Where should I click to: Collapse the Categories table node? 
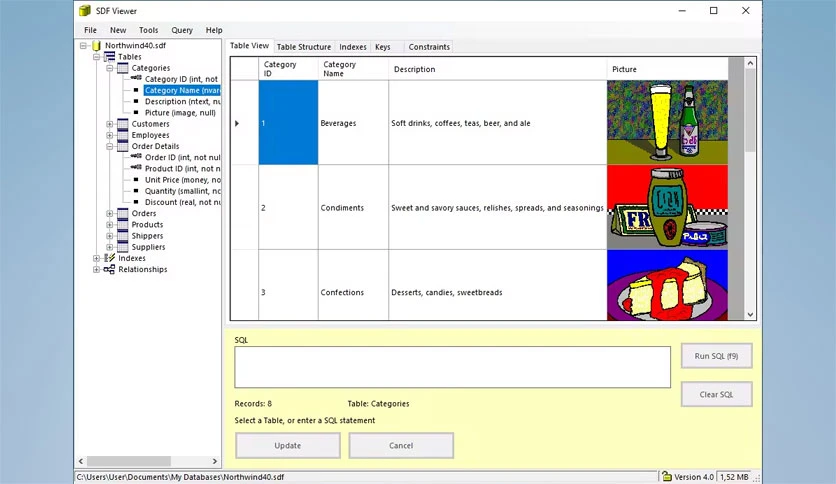click(109, 68)
